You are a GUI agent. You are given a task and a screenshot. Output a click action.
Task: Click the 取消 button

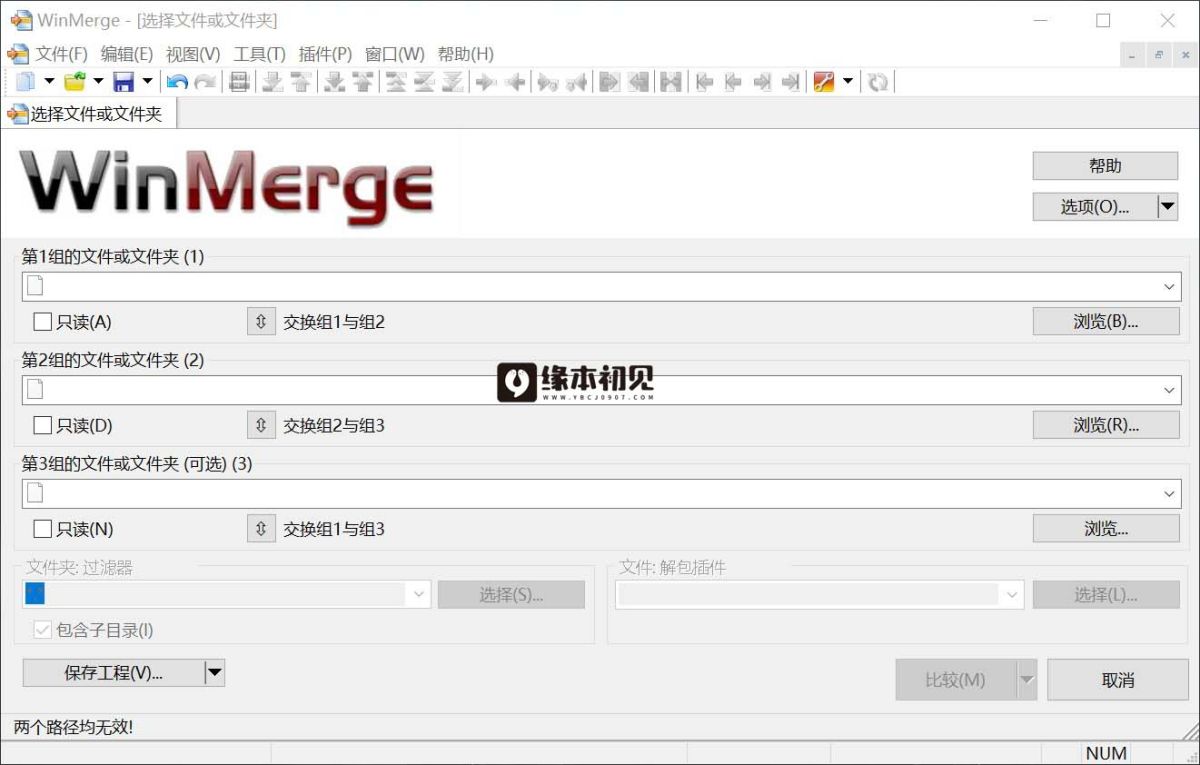[x=1118, y=680]
